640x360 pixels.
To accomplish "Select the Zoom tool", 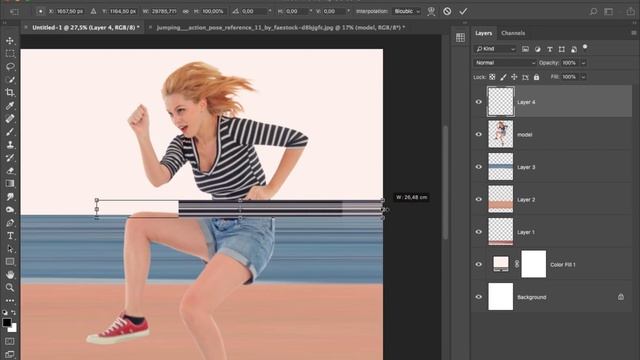I will tap(10, 288).
